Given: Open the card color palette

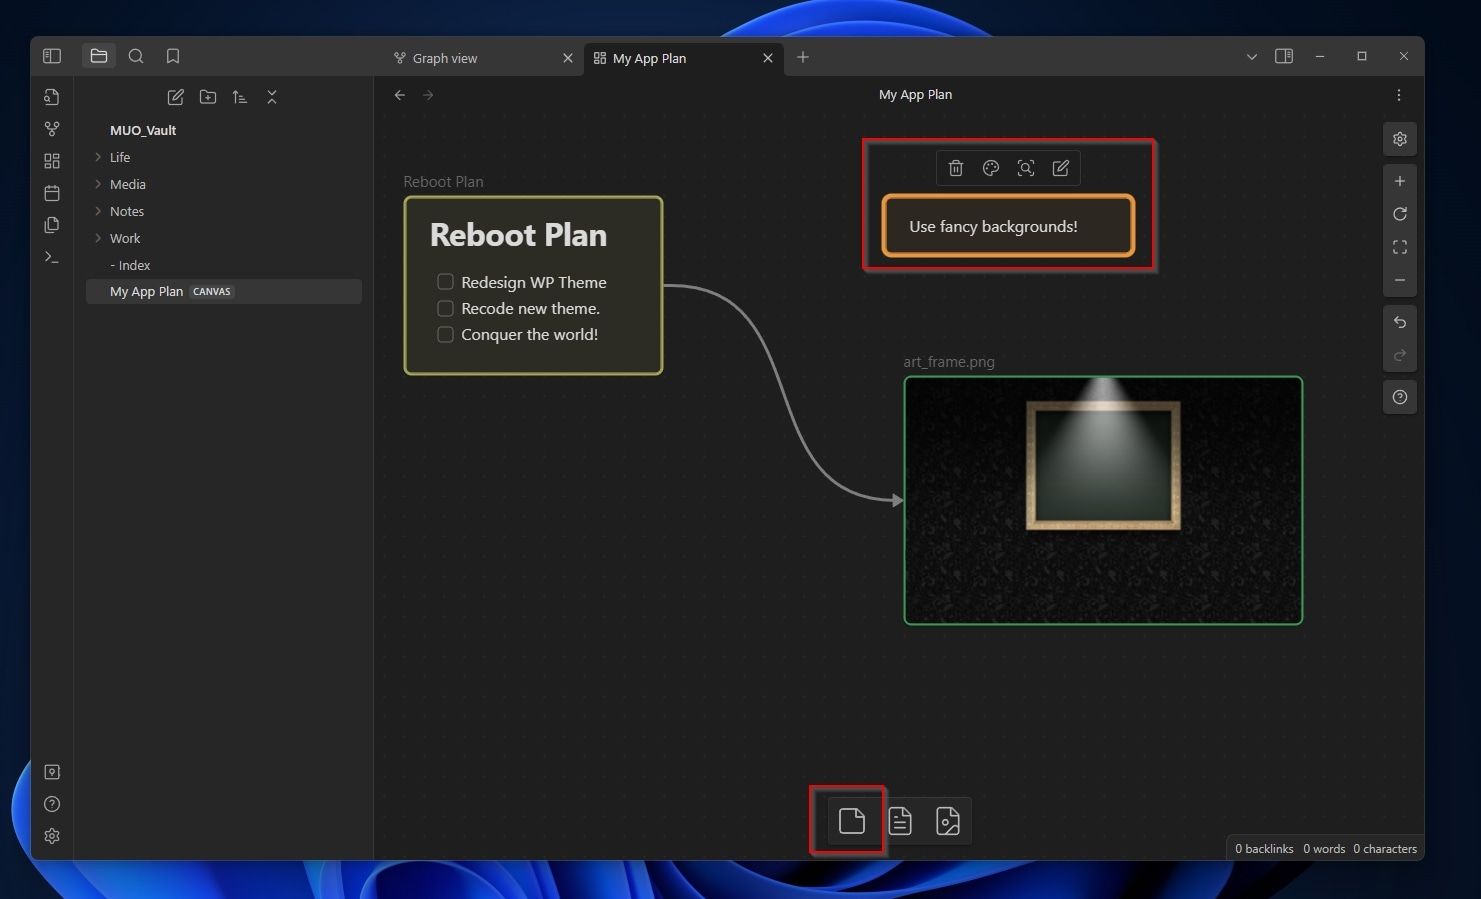Looking at the screenshot, I should click(991, 168).
